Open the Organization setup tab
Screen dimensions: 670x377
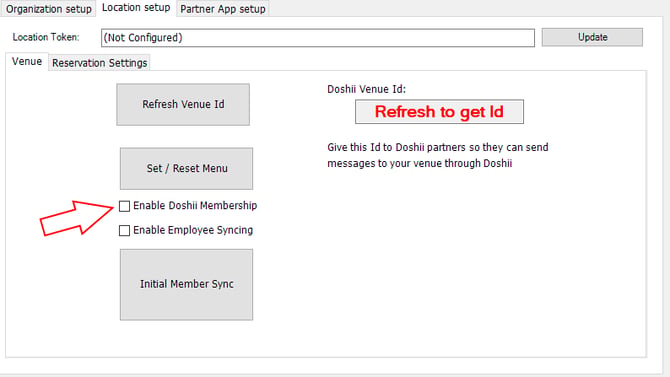48,9
